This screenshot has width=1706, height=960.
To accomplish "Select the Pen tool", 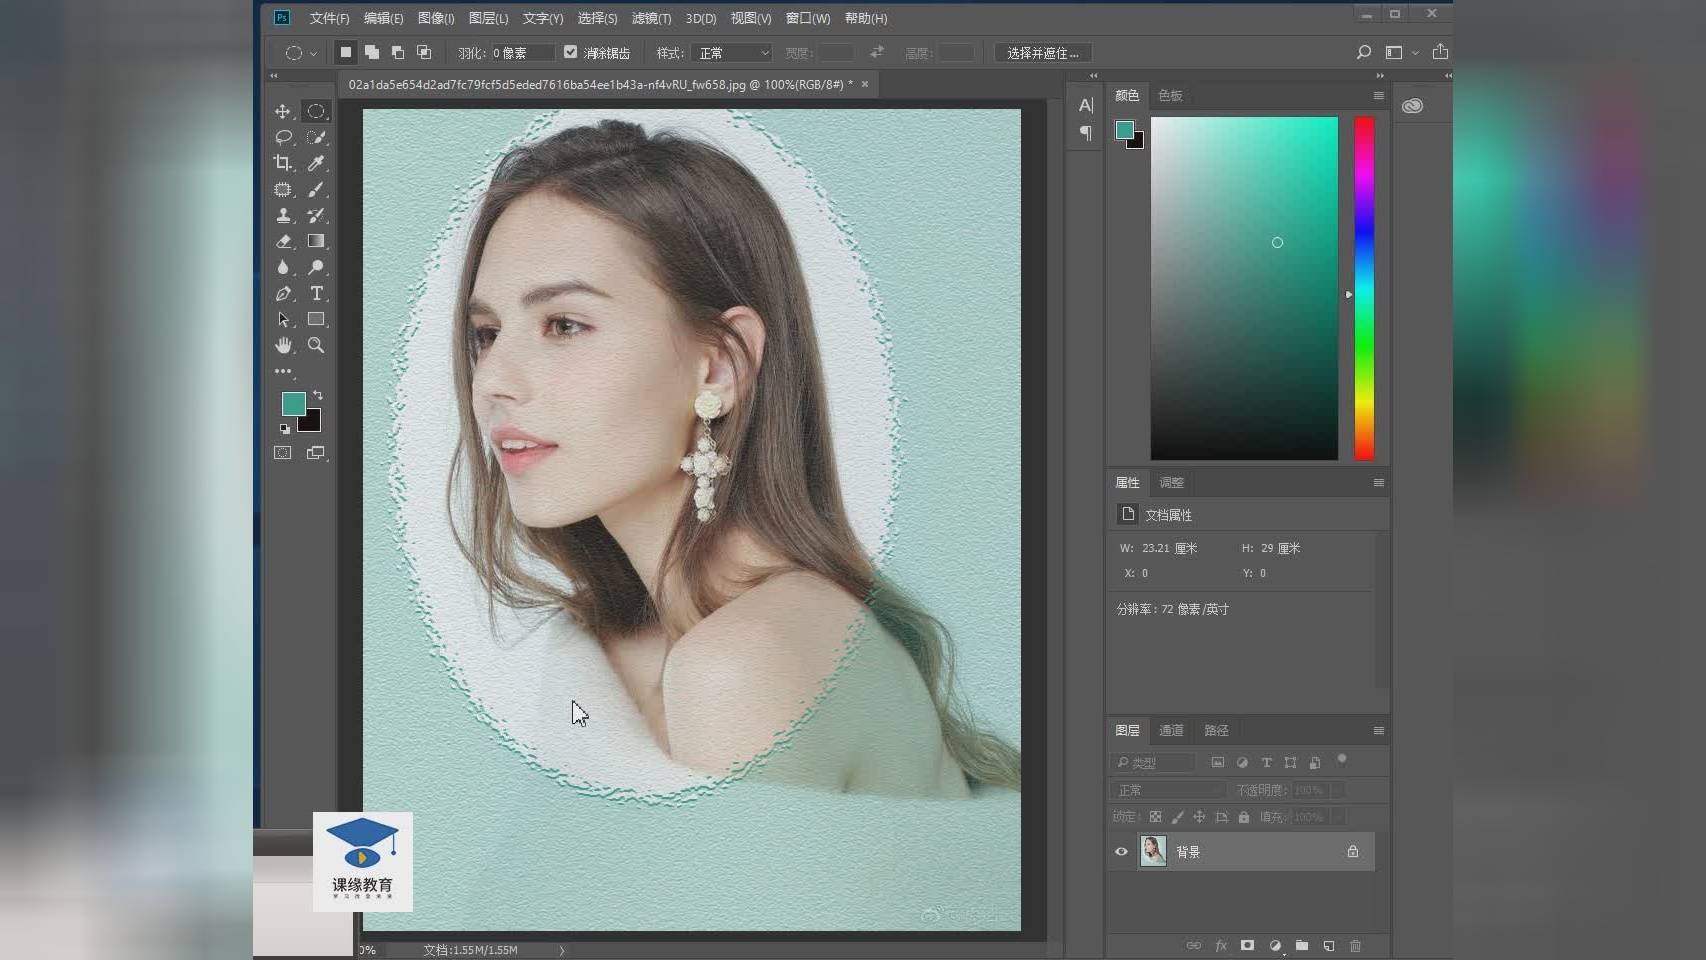I will point(283,293).
